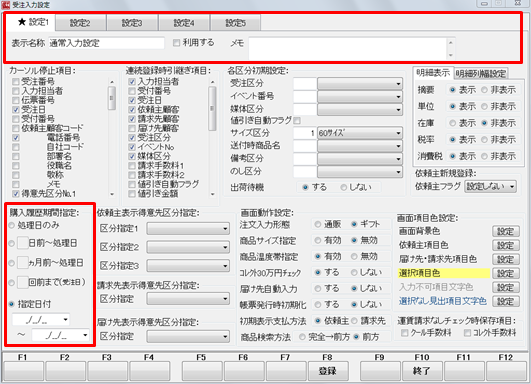Viewport: 531px width, 384px height.
Task: Open the 設定4 tab
Action: (x=184, y=23)
